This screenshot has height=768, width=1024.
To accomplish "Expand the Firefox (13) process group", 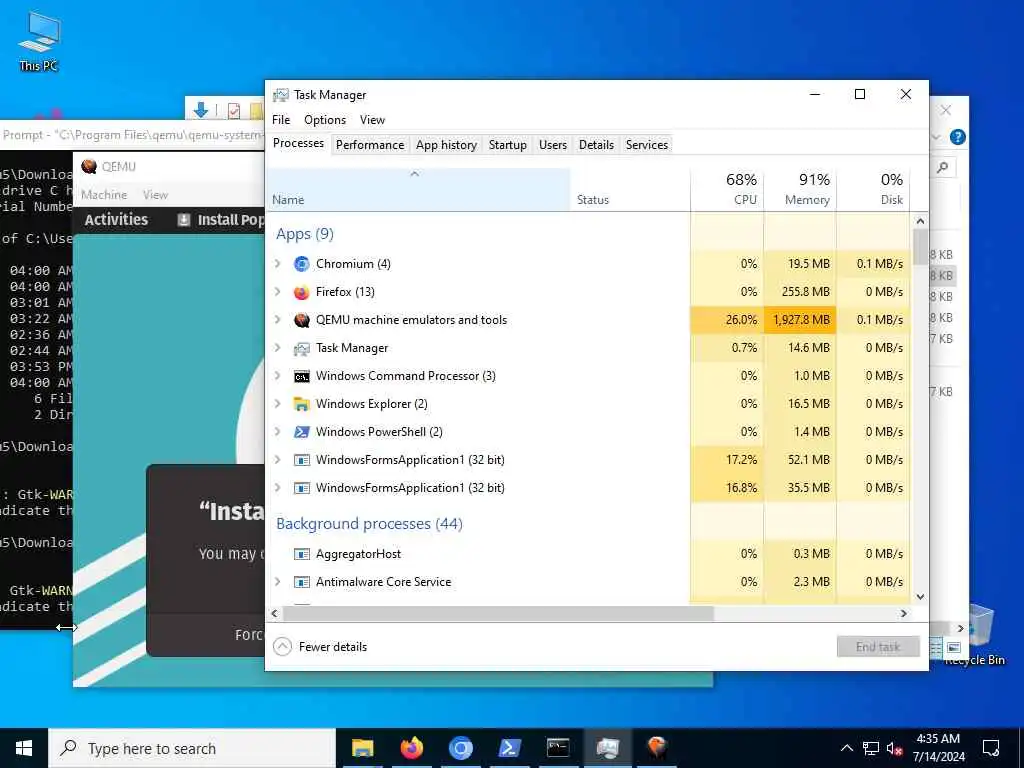I will point(278,292).
